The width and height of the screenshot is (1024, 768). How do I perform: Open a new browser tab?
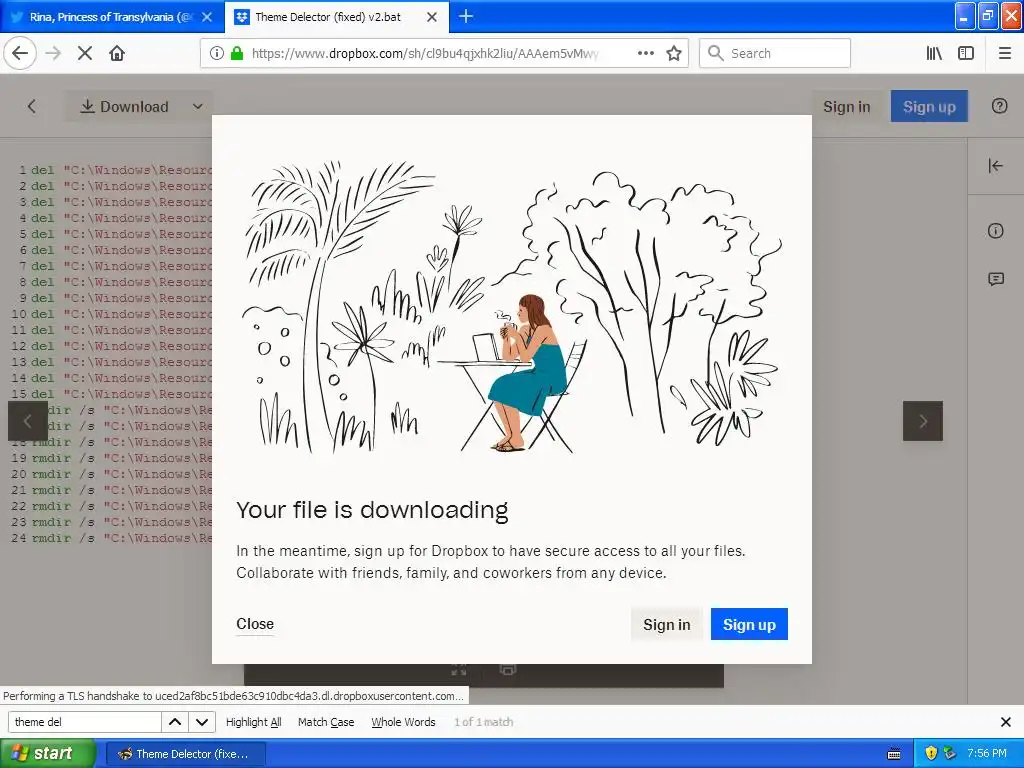click(466, 16)
